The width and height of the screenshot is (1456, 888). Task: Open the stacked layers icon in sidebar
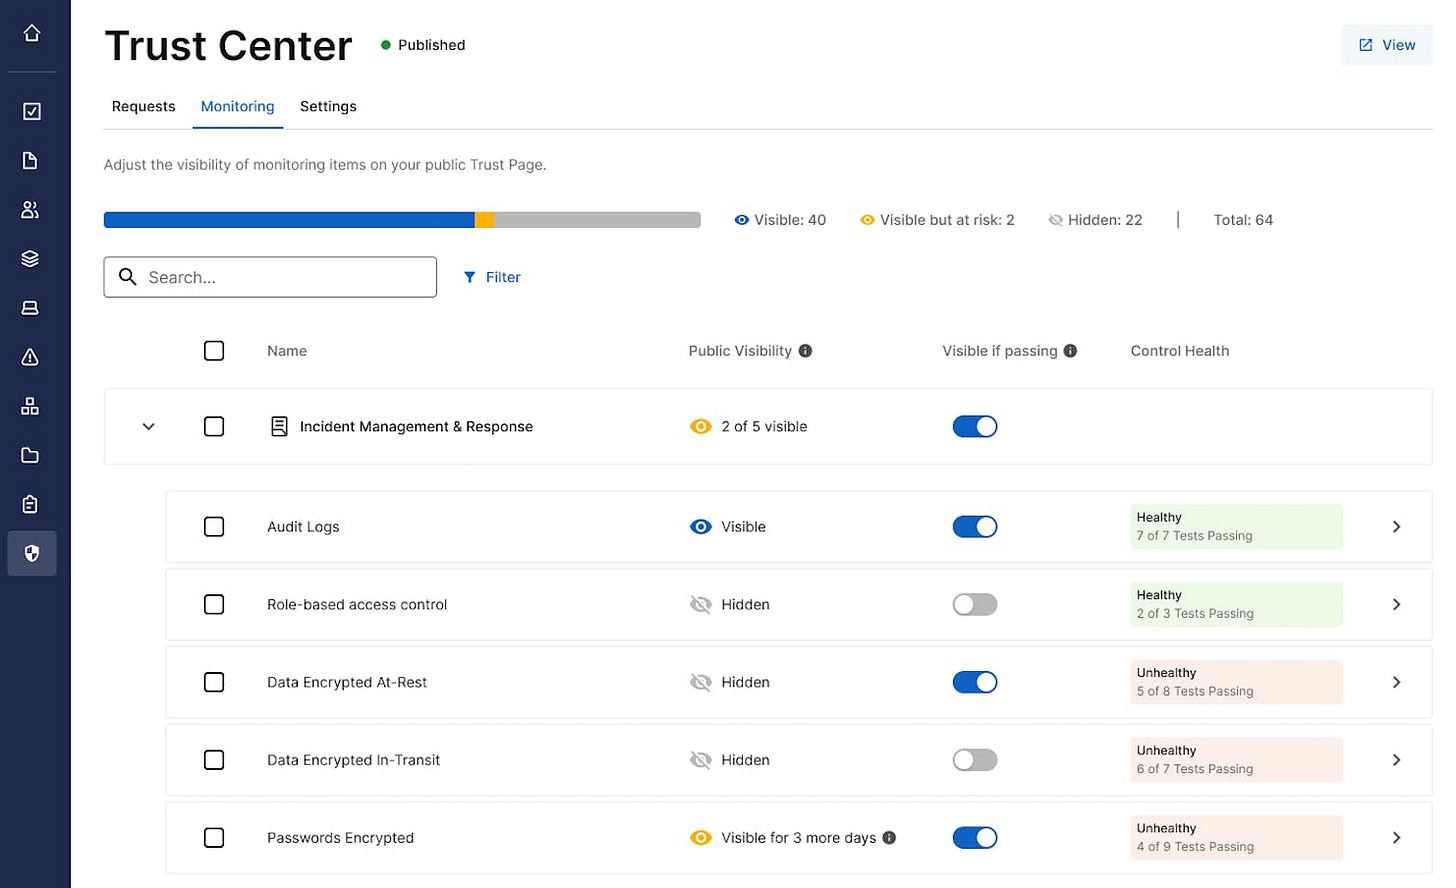tap(31, 258)
